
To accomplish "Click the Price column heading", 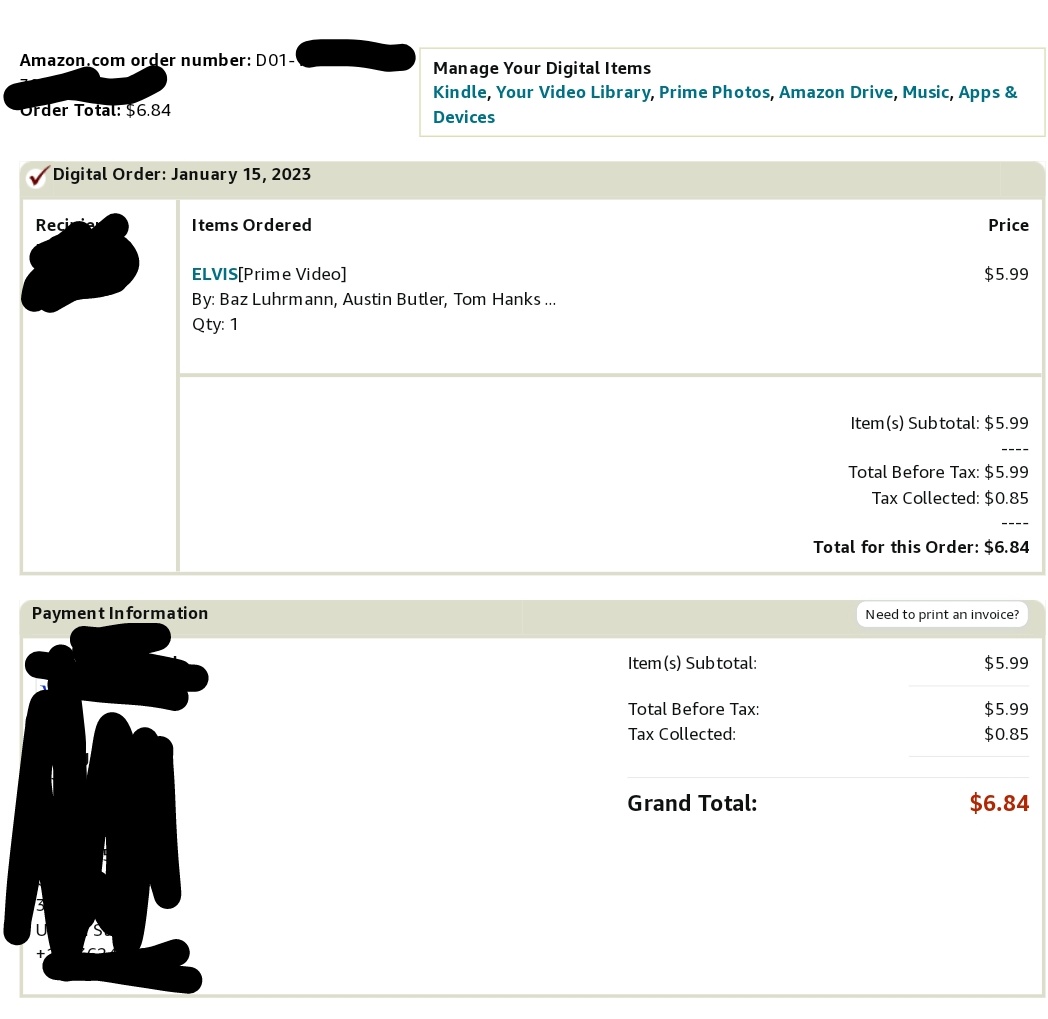I will 1009,225.
